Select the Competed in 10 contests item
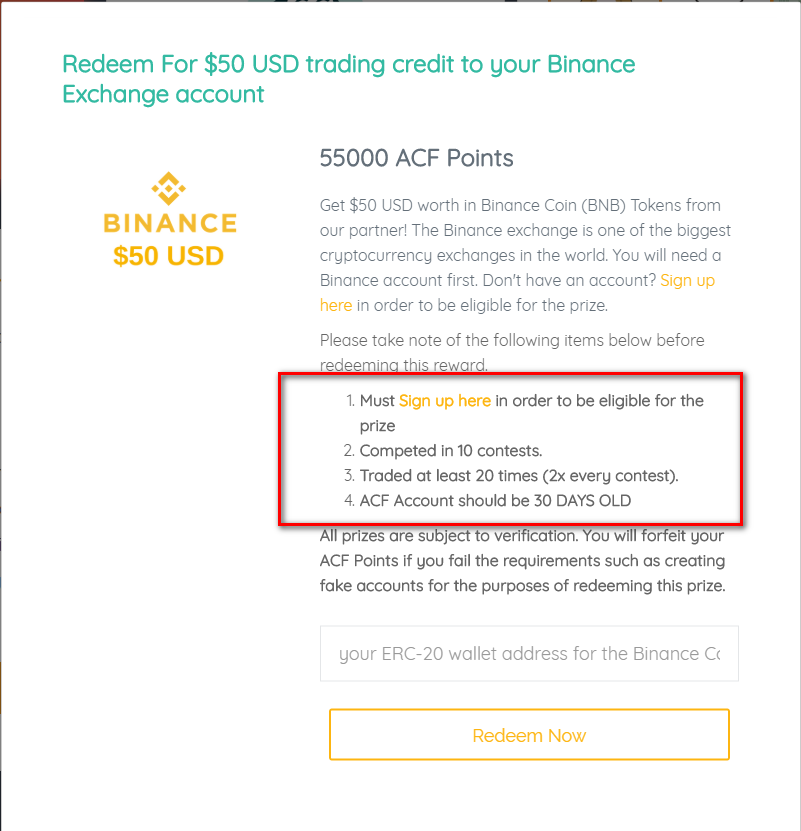 tap(451, 450)
